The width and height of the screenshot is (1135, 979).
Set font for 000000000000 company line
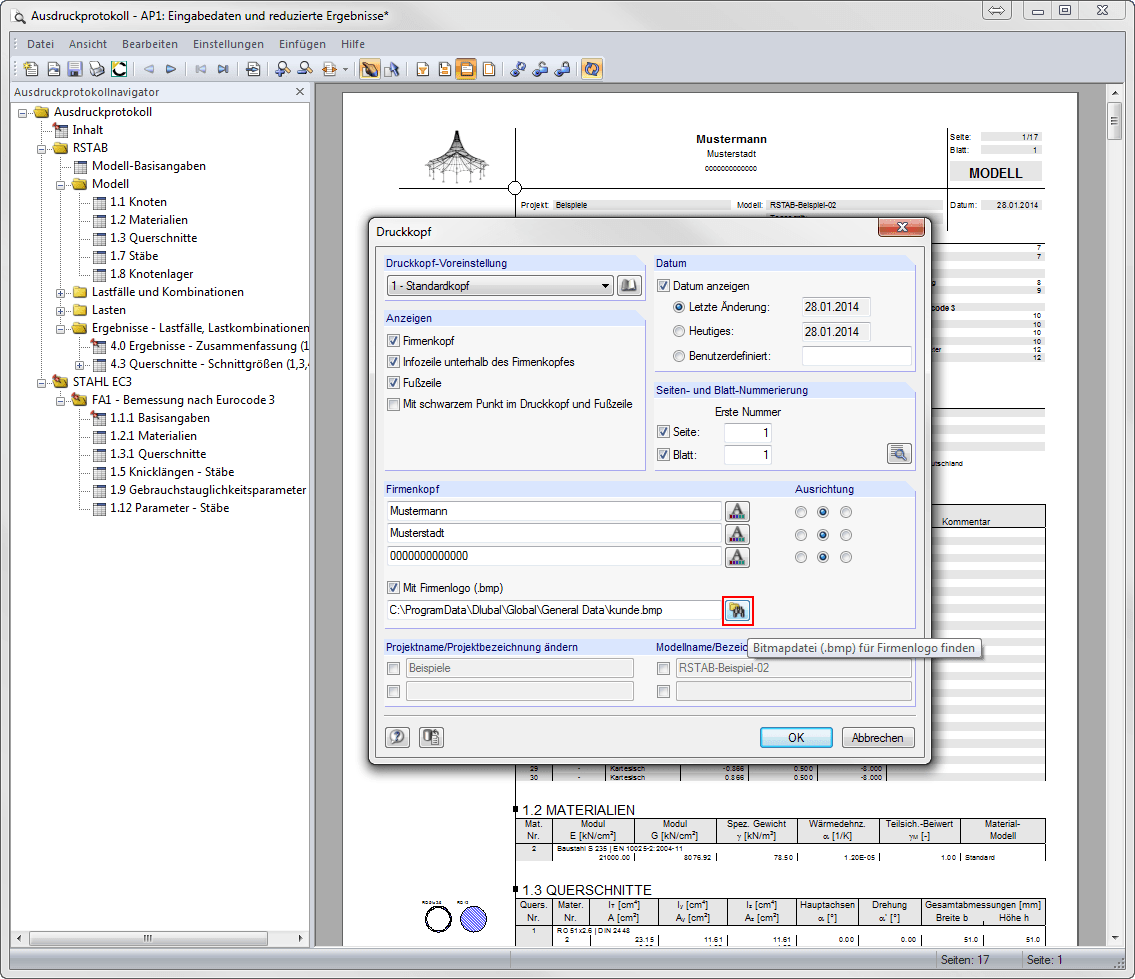tap(737, 557)
